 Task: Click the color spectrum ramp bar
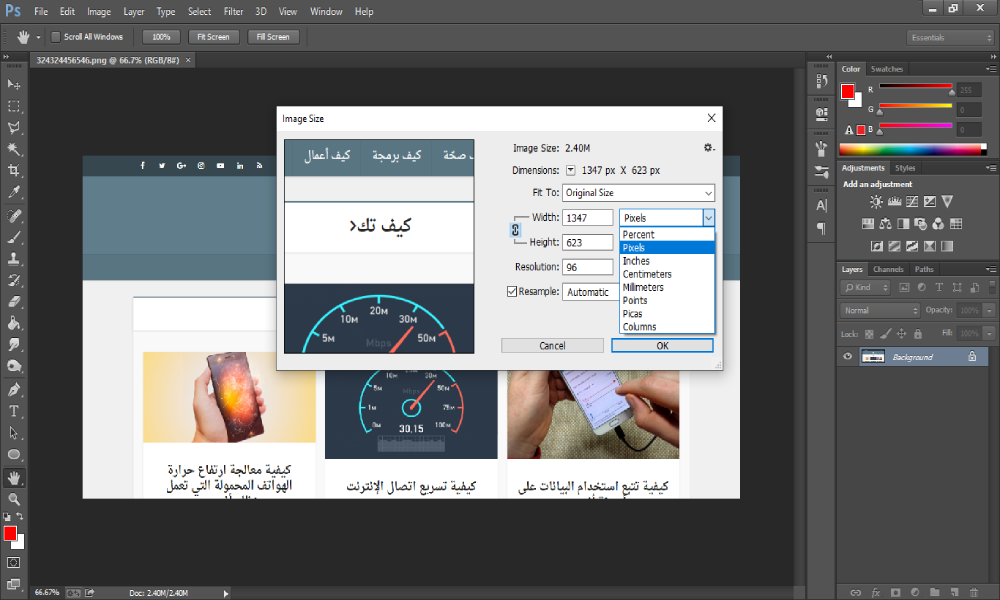tap(913, 150)
